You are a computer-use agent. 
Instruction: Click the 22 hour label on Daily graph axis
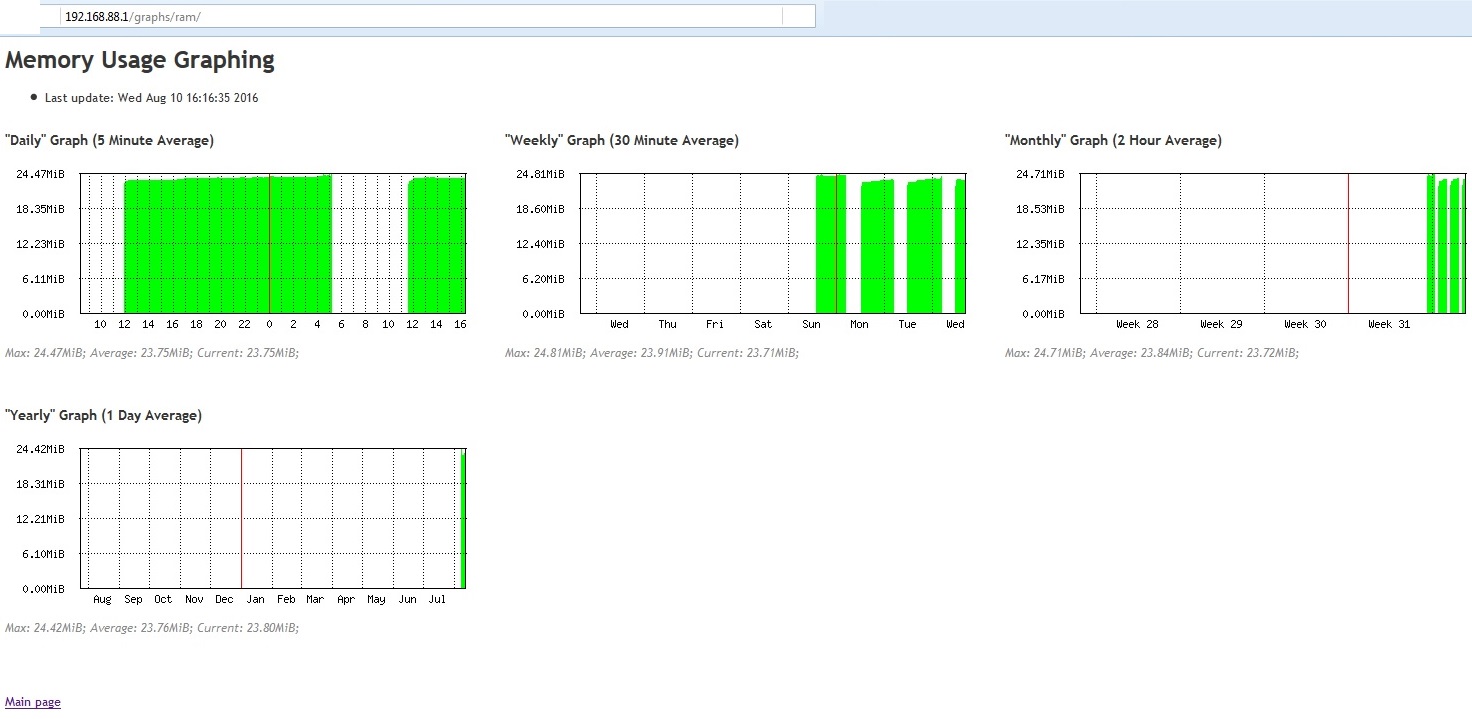245,324
